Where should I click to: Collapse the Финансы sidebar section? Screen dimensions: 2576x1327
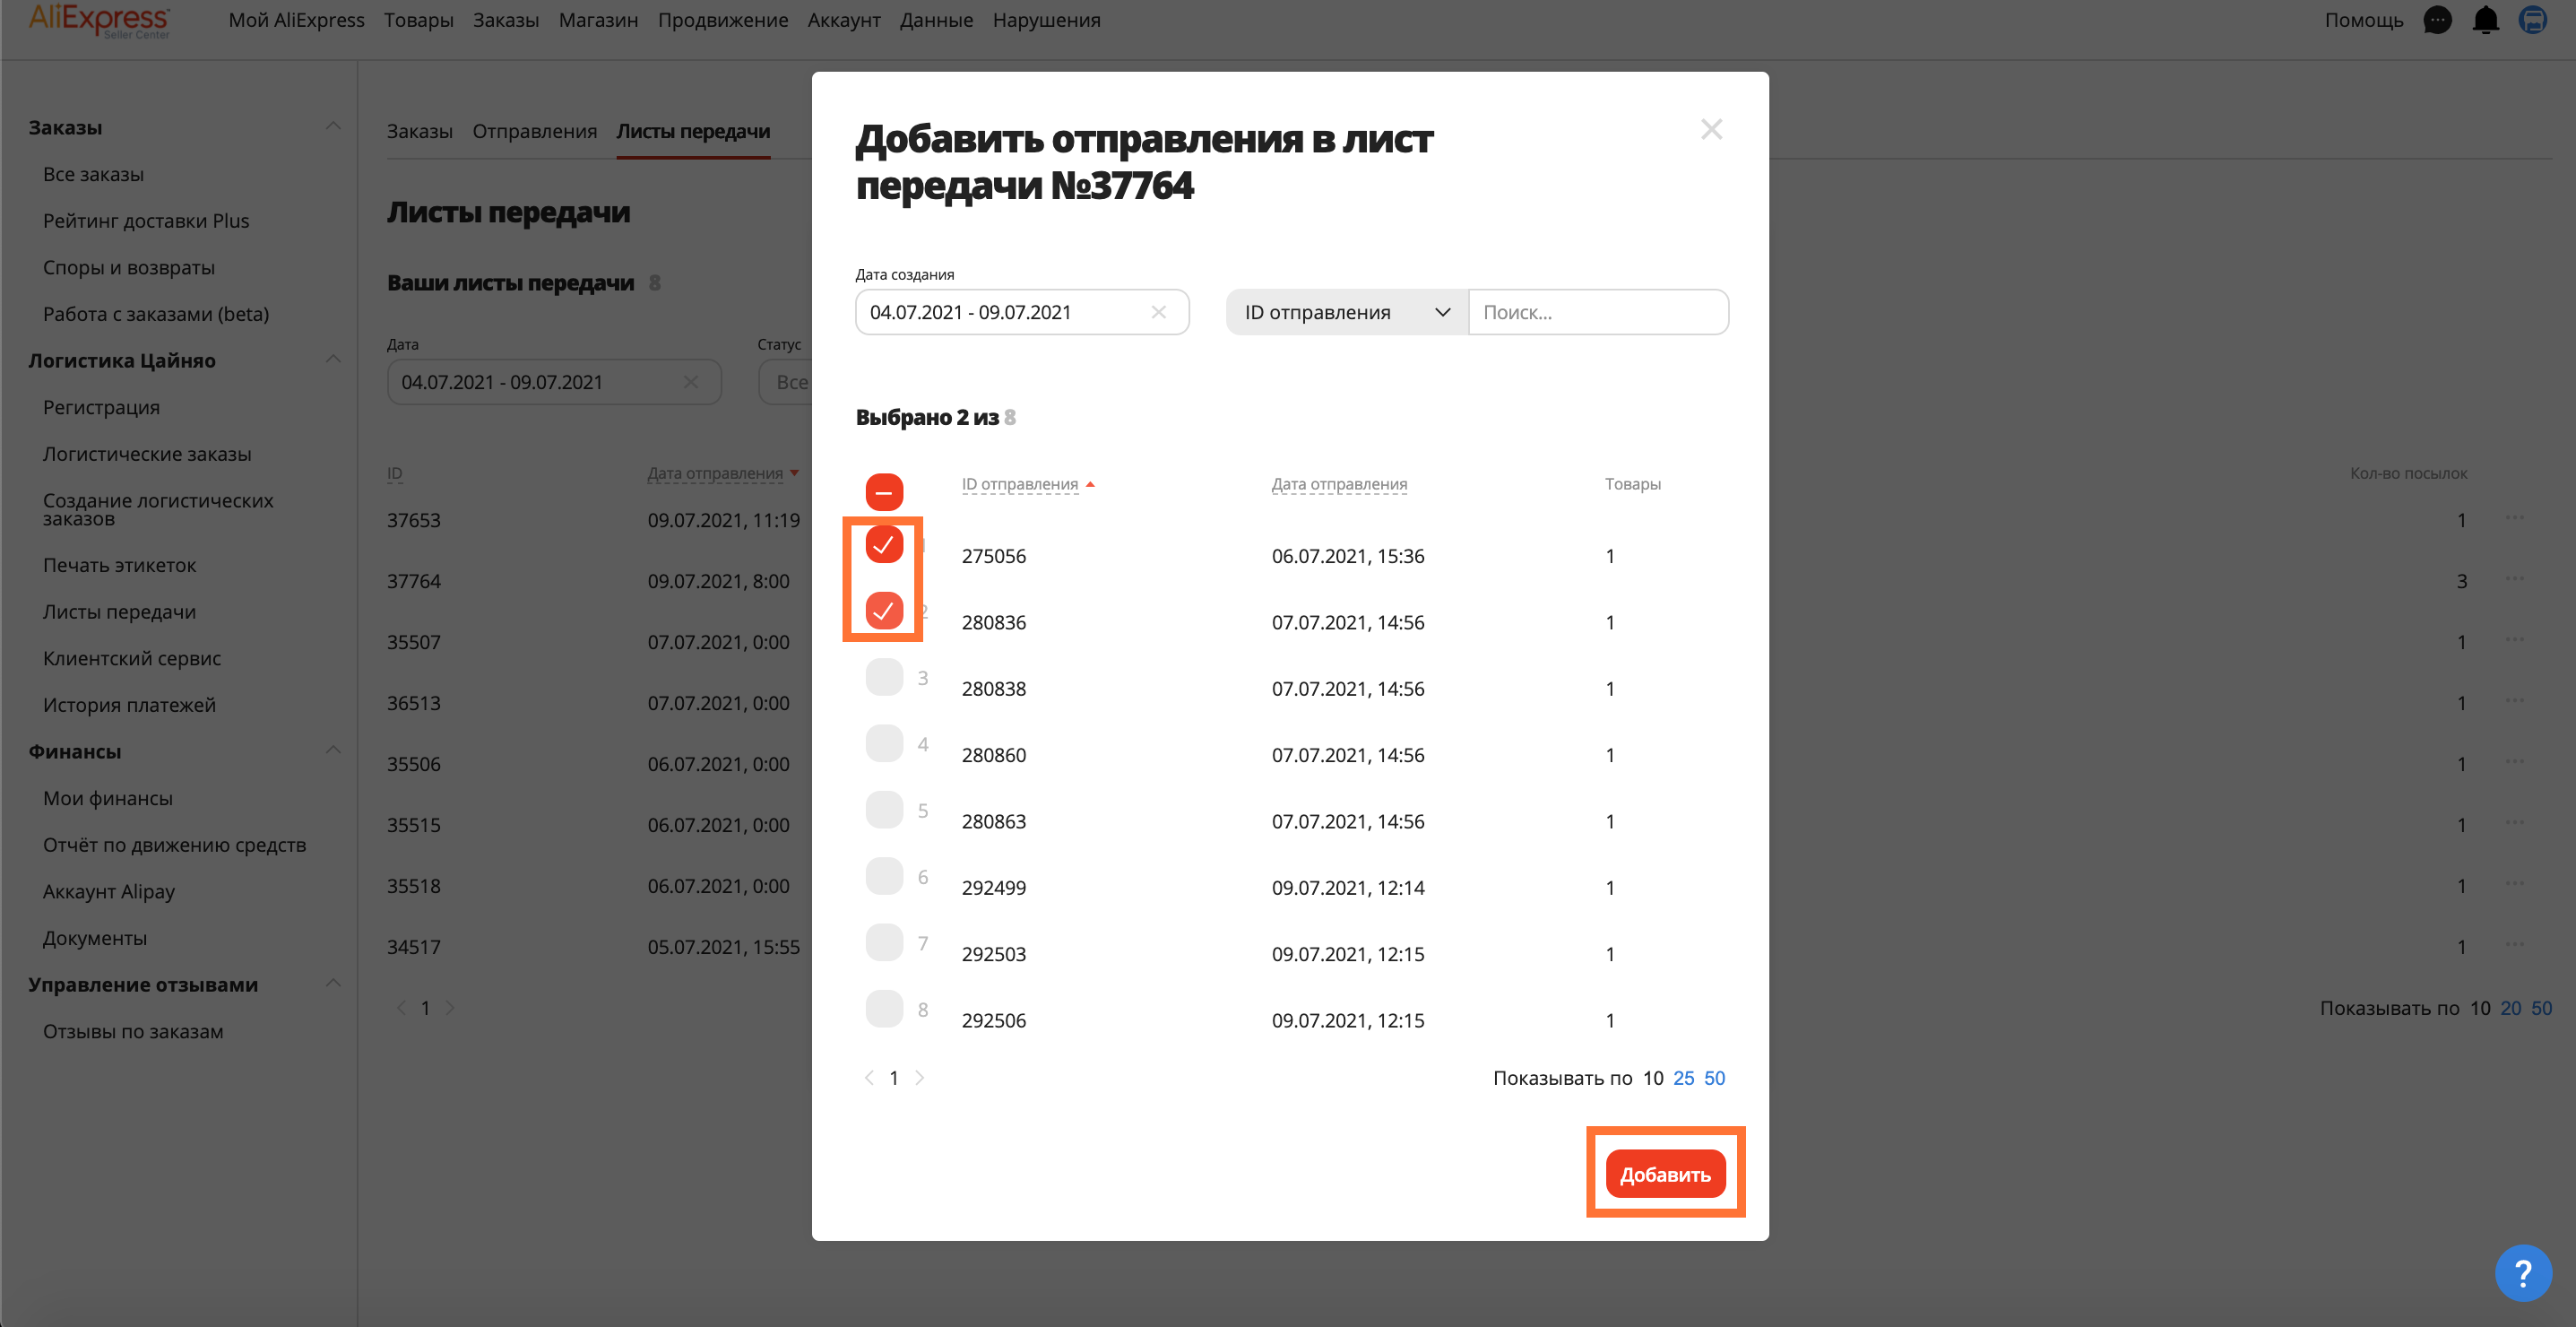tap(333, 750)
